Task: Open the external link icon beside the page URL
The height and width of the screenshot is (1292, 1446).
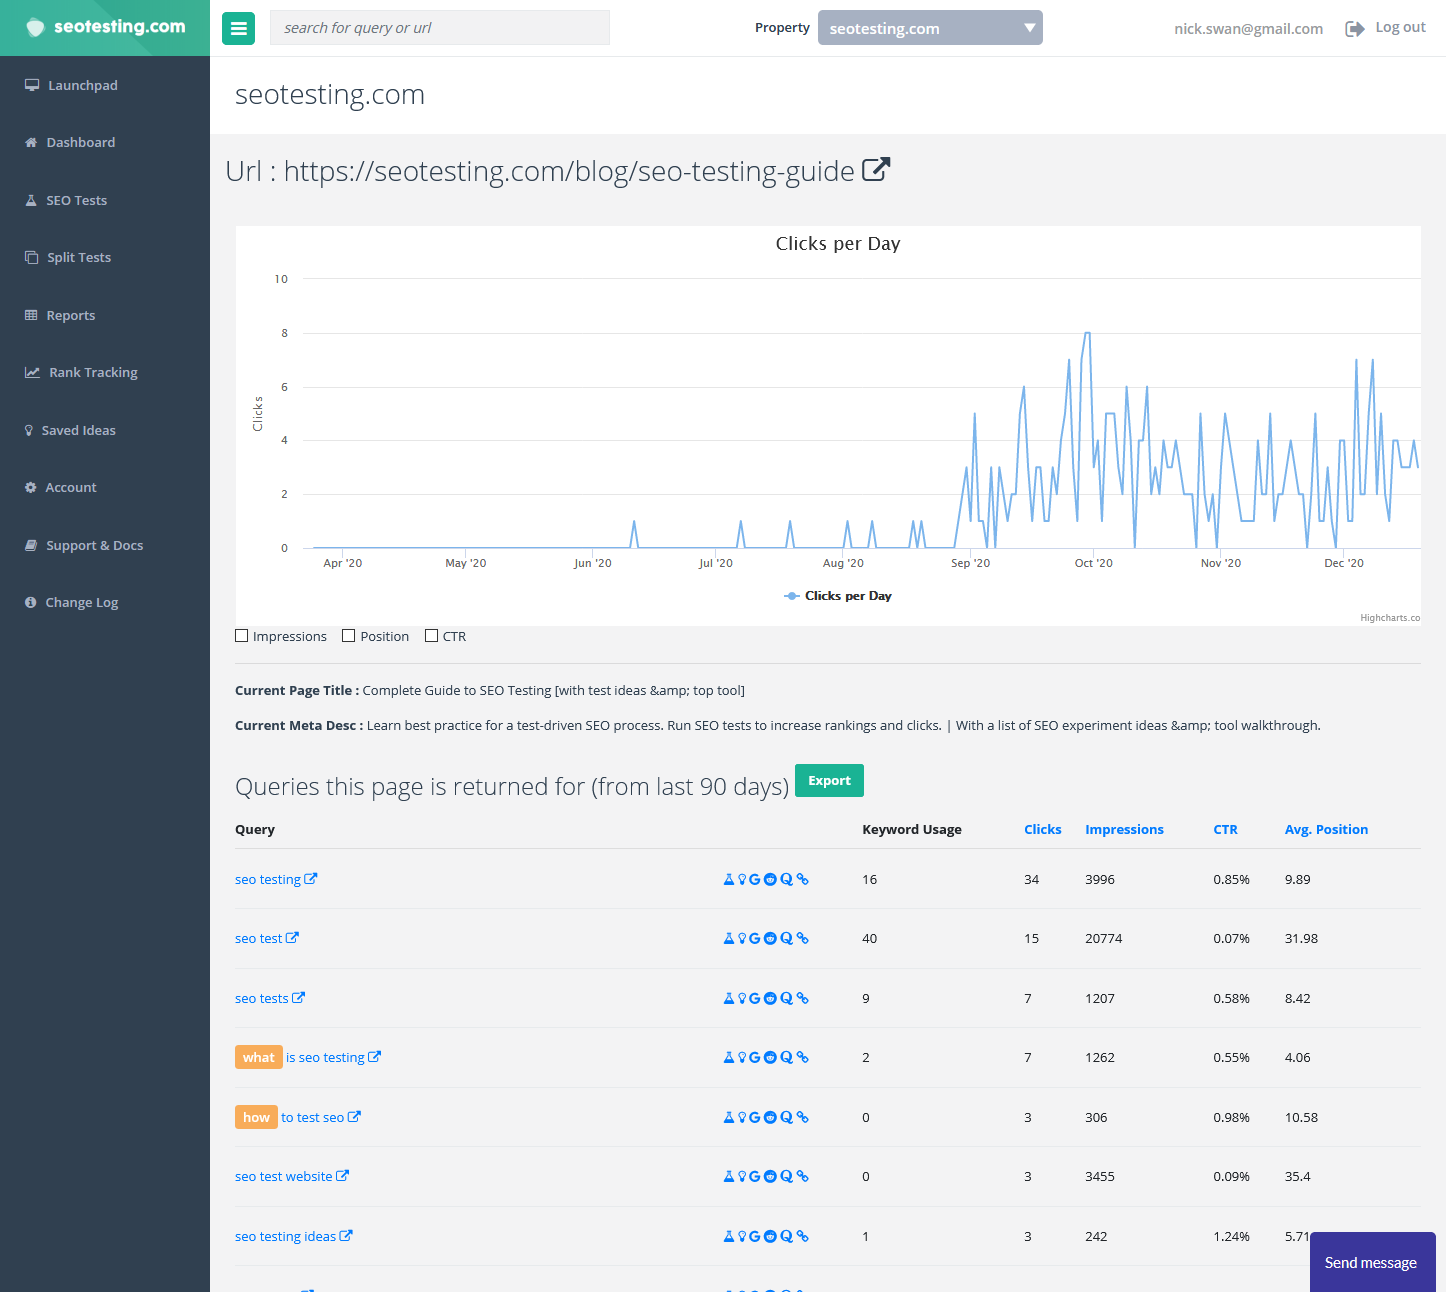Action: click(876, 170)
